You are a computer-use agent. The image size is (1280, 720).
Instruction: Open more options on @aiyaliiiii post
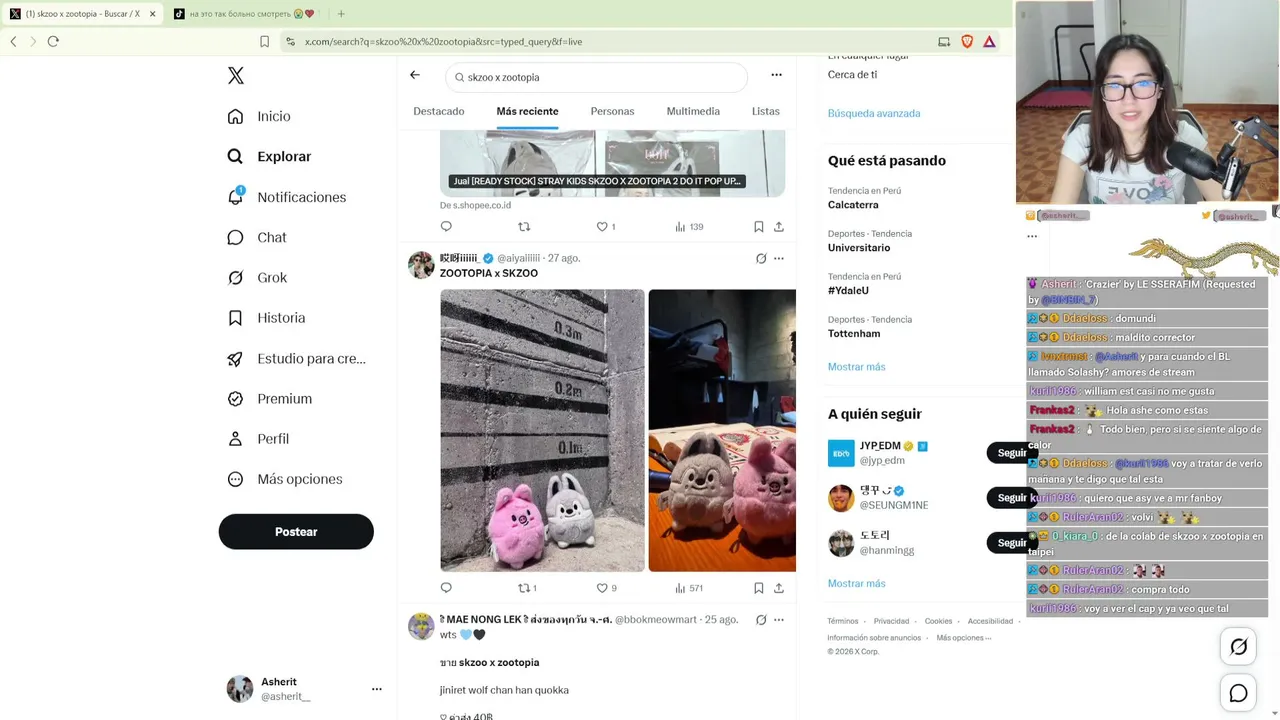779,258
